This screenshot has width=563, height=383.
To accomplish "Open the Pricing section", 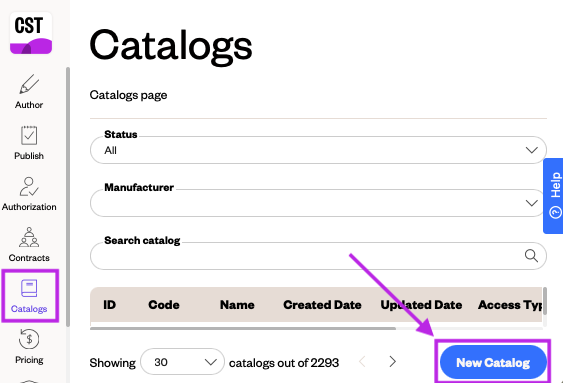I will coord(29,347).
